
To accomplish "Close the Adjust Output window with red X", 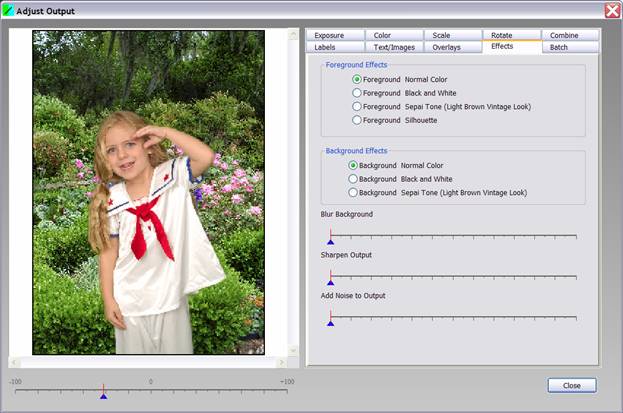I will point(612,10).
